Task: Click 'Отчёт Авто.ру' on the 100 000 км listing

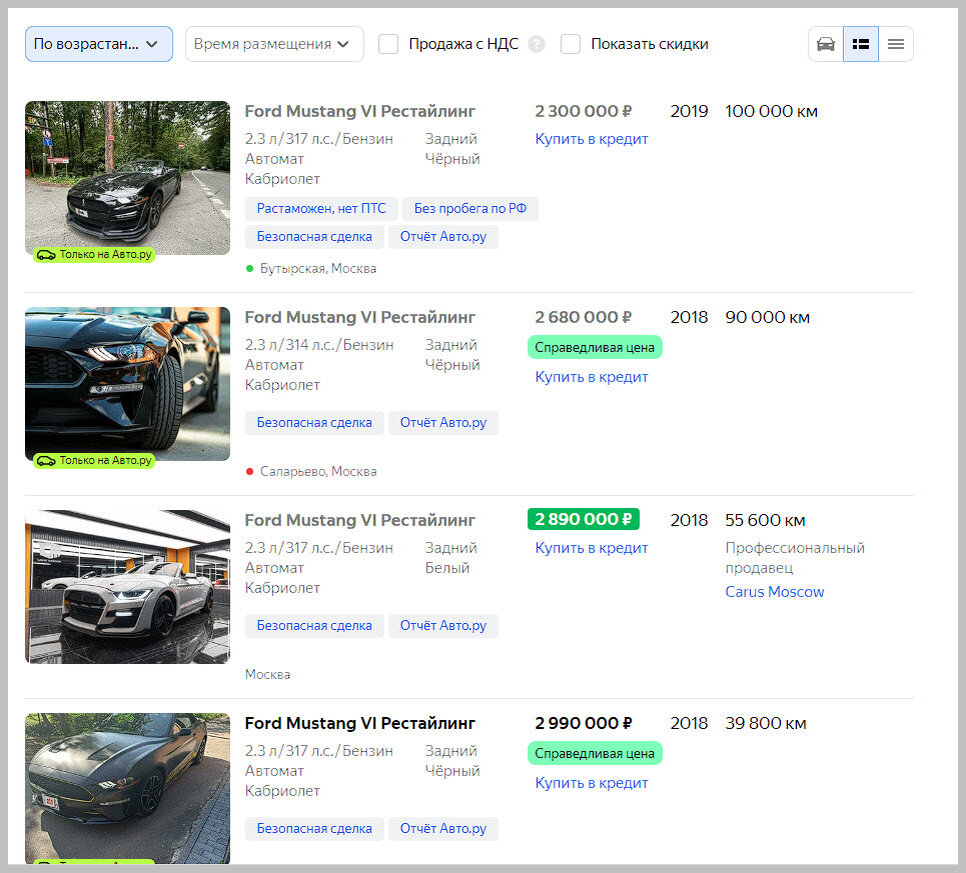Action: tap(443, 237)
